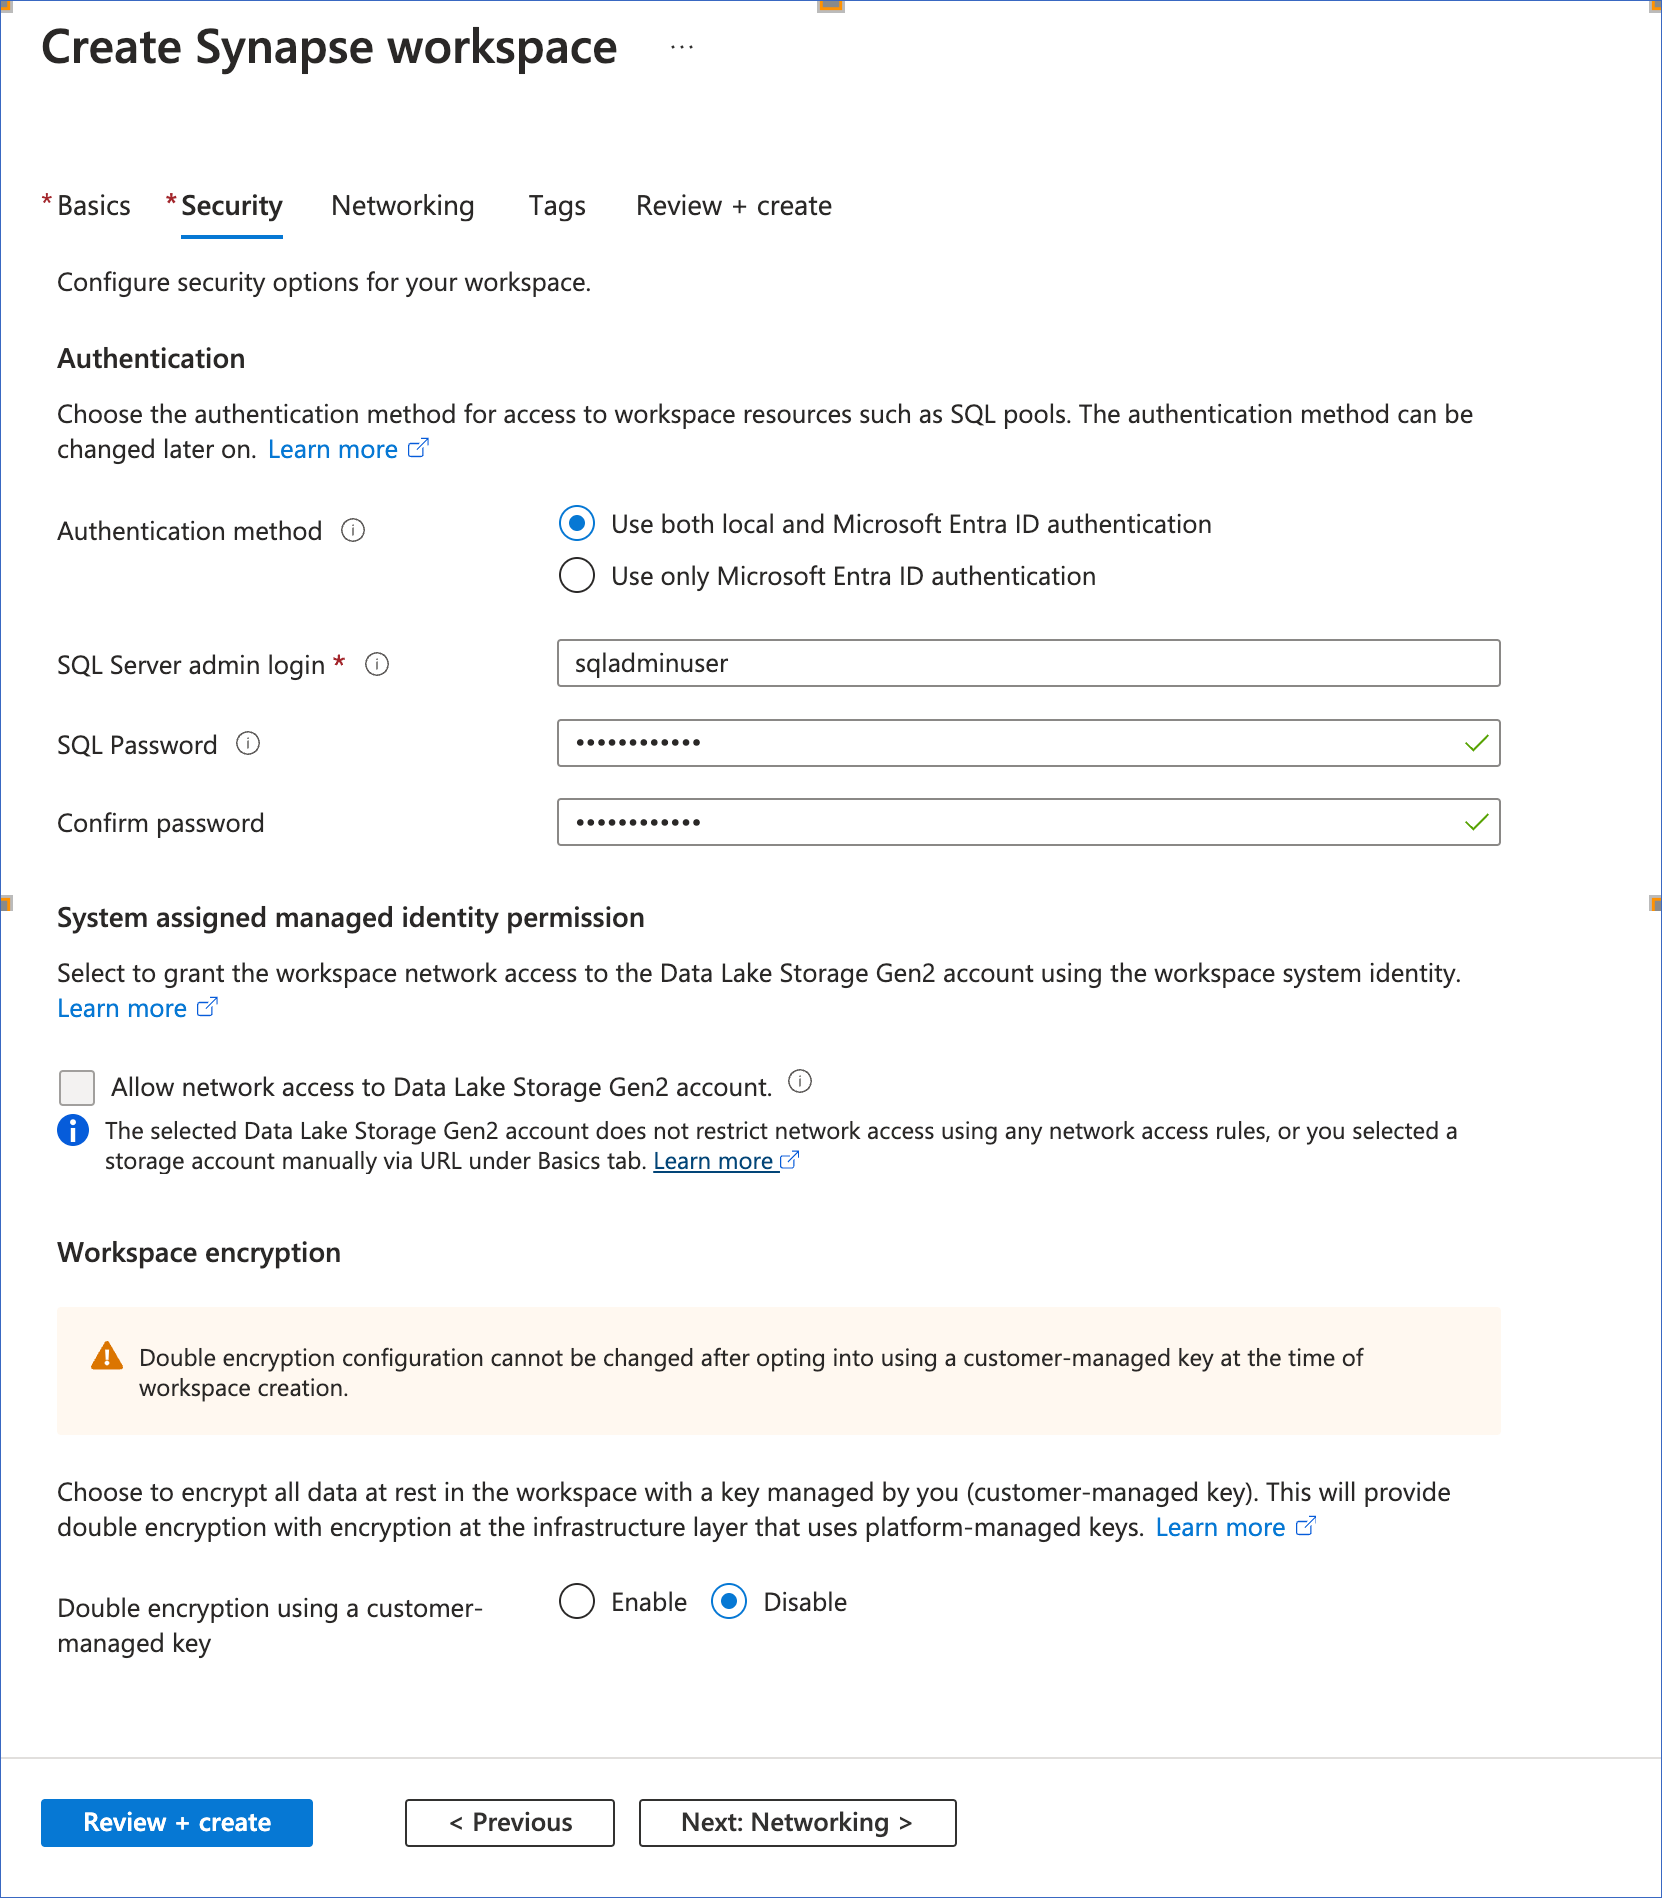Image resolution: width=1662 pixels, height=1898 pixels.
Task: Go to the Networking tab
Action: pyautogui.click(x=403, y=206)
